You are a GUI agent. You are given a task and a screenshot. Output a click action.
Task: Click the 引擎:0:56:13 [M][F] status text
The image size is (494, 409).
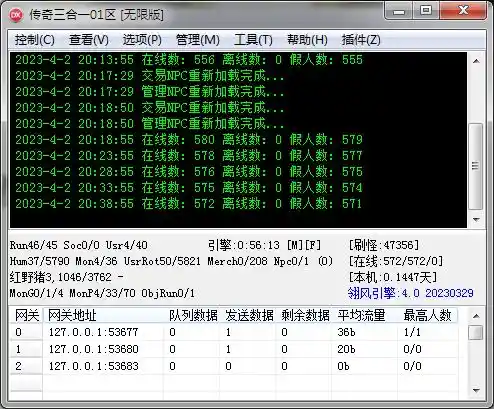tap(265, 245)
